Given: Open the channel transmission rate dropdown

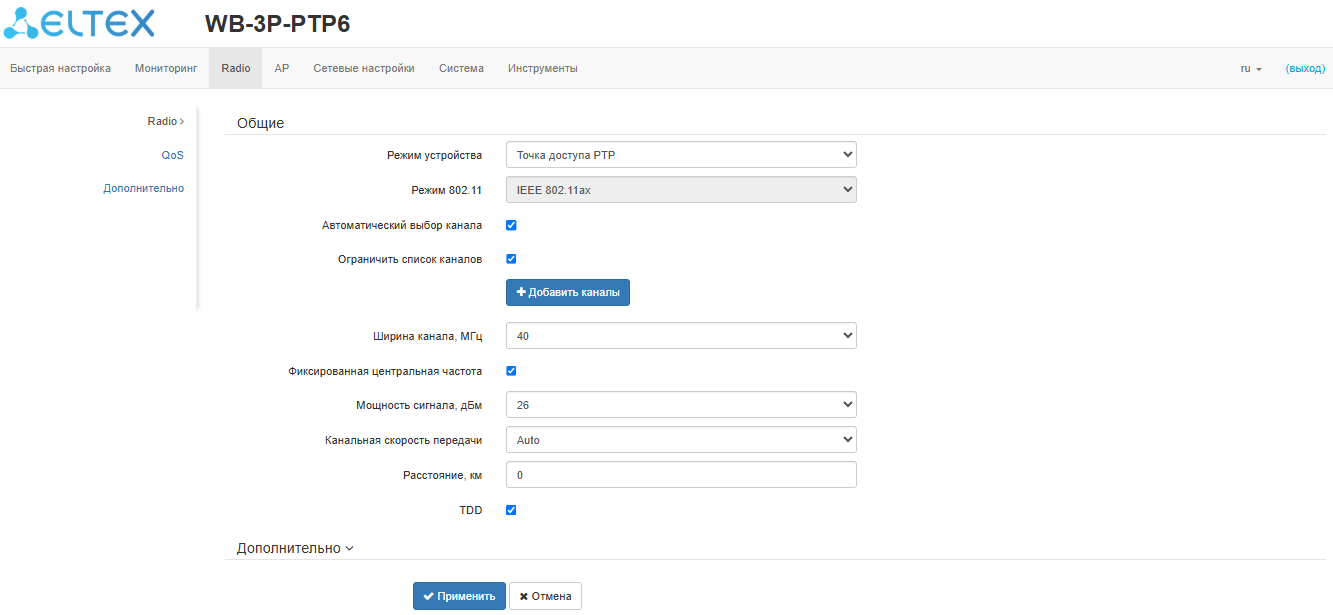Looking at the screenshot, I should coord(681,440).
